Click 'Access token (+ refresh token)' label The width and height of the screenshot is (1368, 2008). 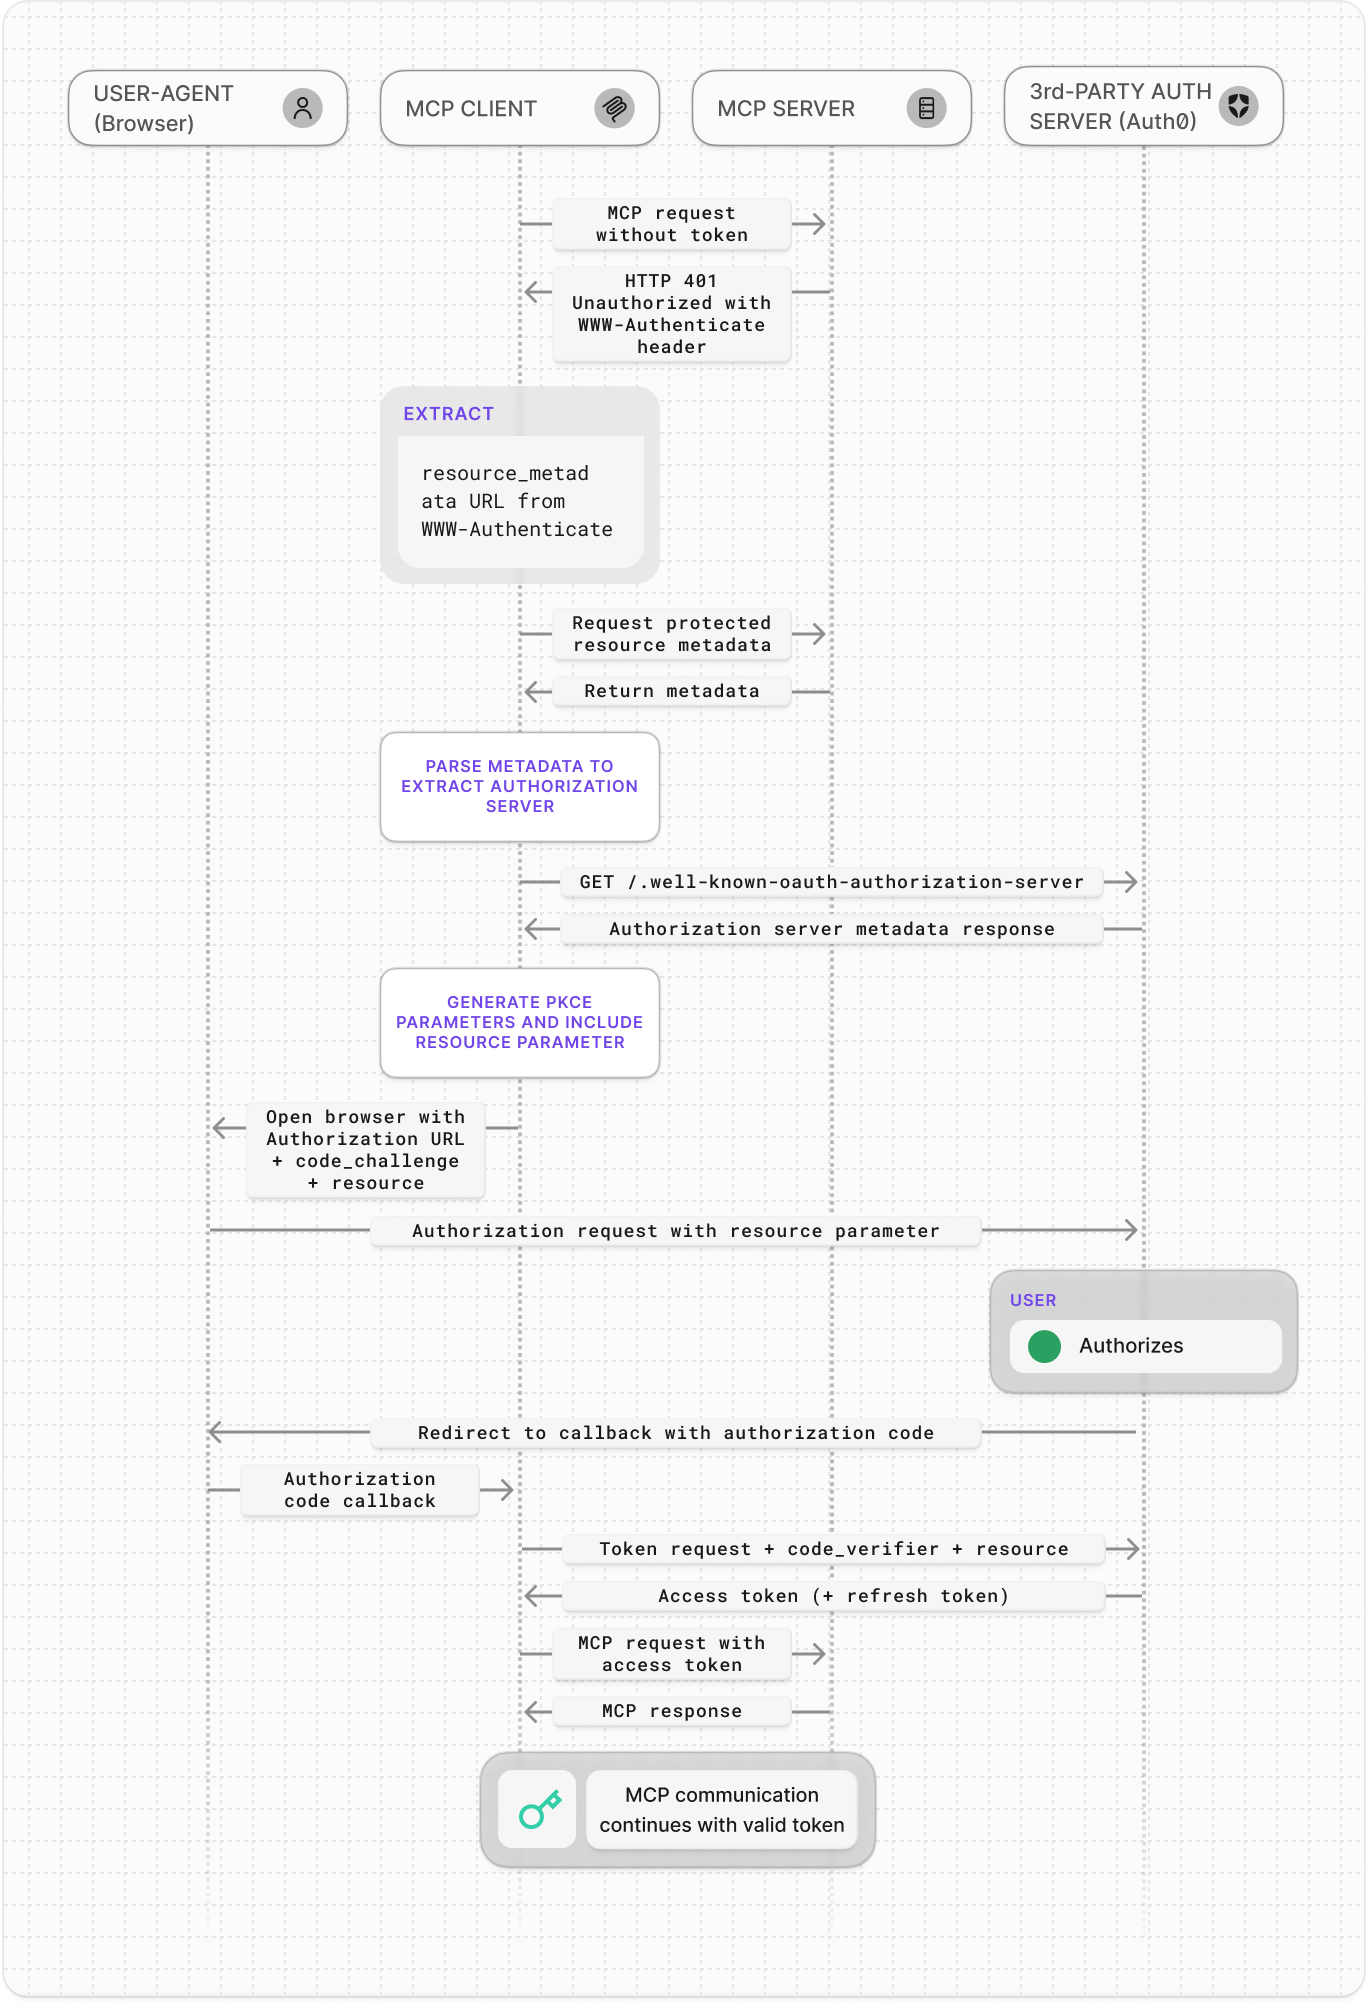[834, 1596]
